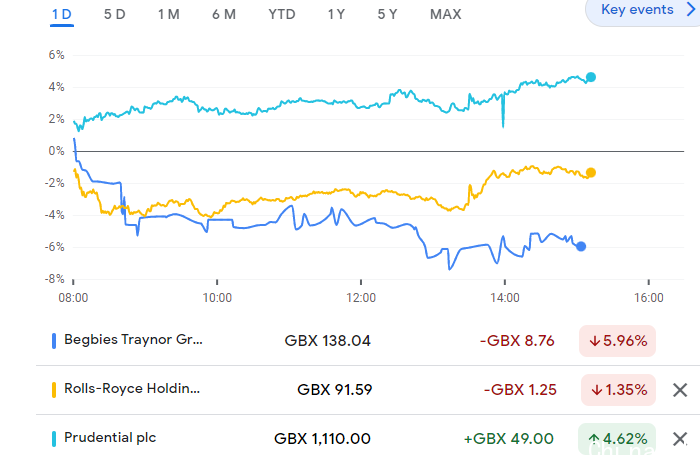View the MAX time range
This screenshot has height=463, width=700.
click(445, 14)
